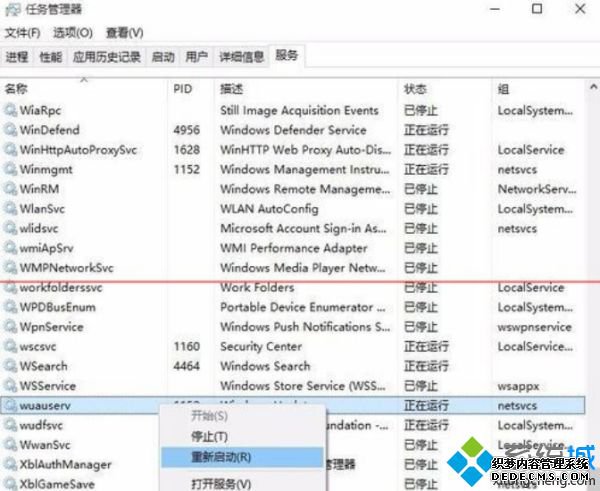Click the gear icon beside WSService
The height and width of the screenshot is (491, 600).
click(x=10, y=386)
